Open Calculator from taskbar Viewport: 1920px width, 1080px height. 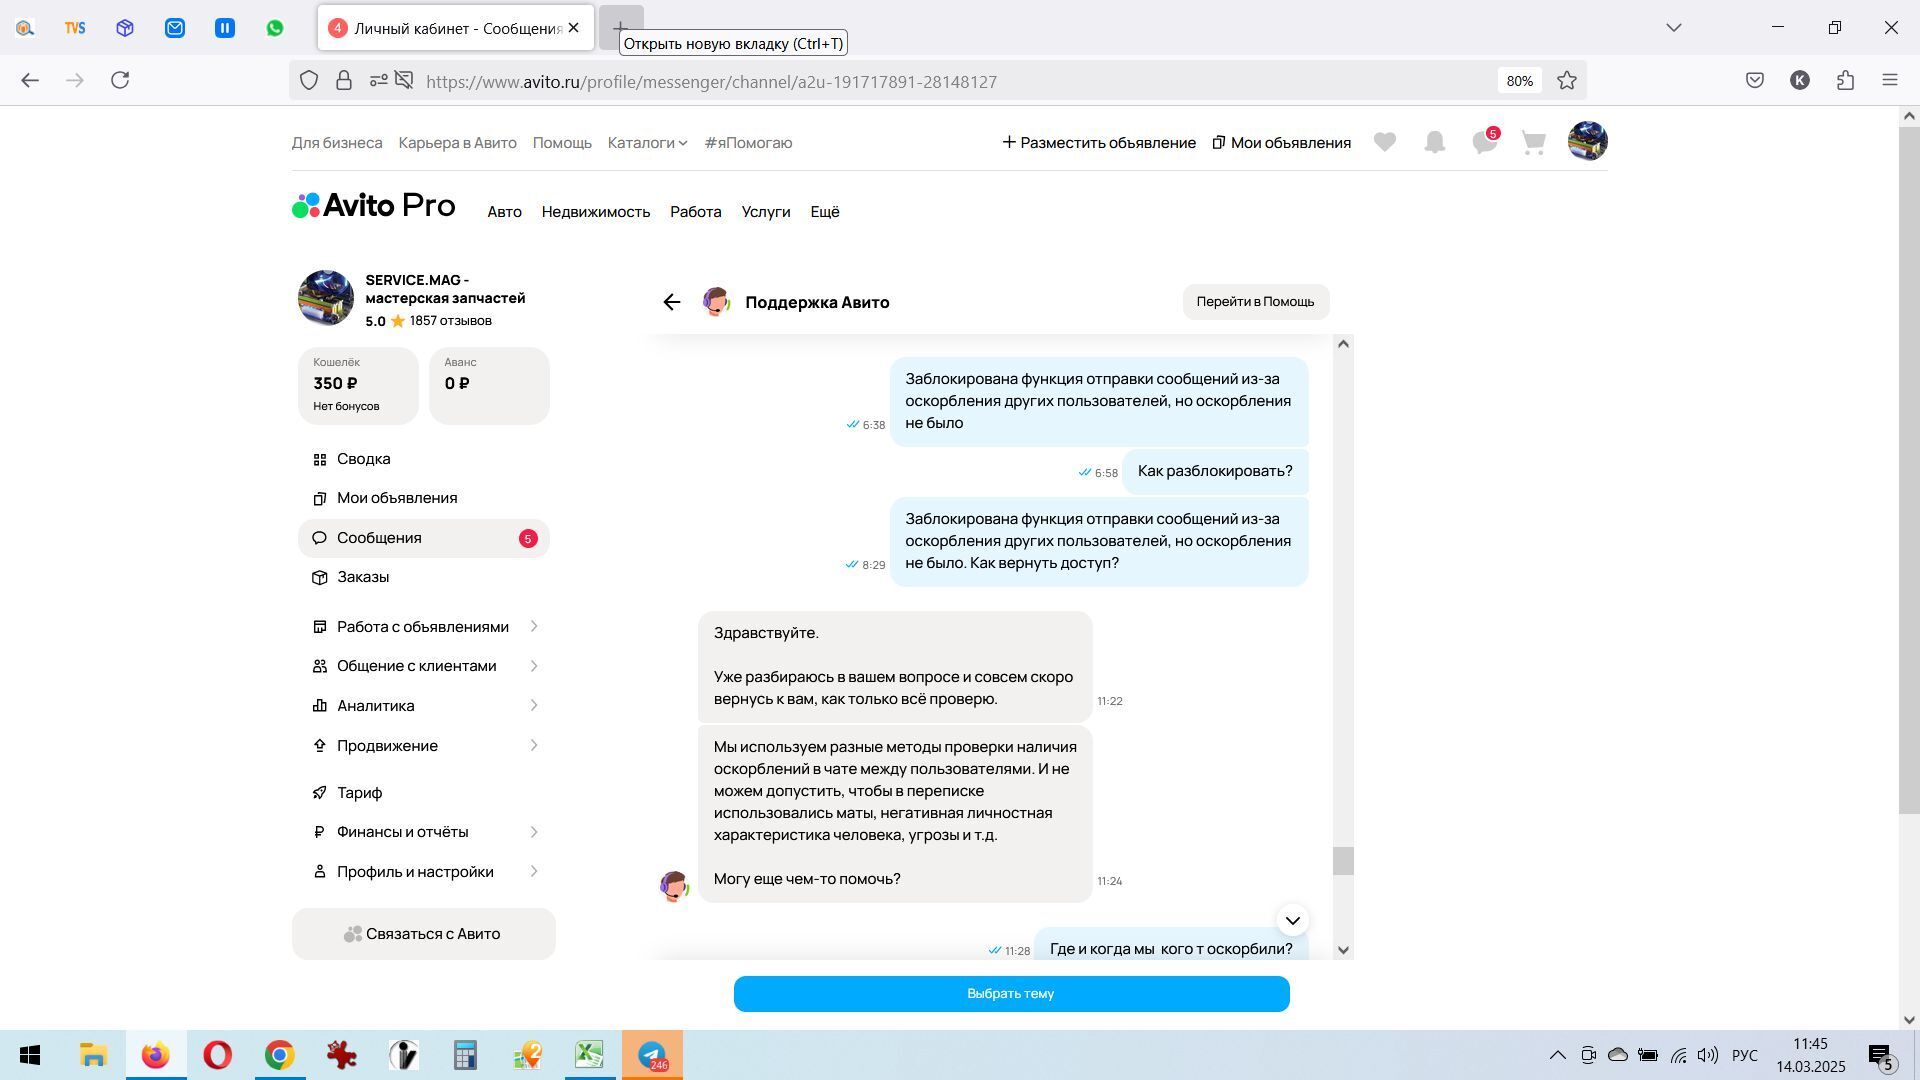pos(465,1056)
